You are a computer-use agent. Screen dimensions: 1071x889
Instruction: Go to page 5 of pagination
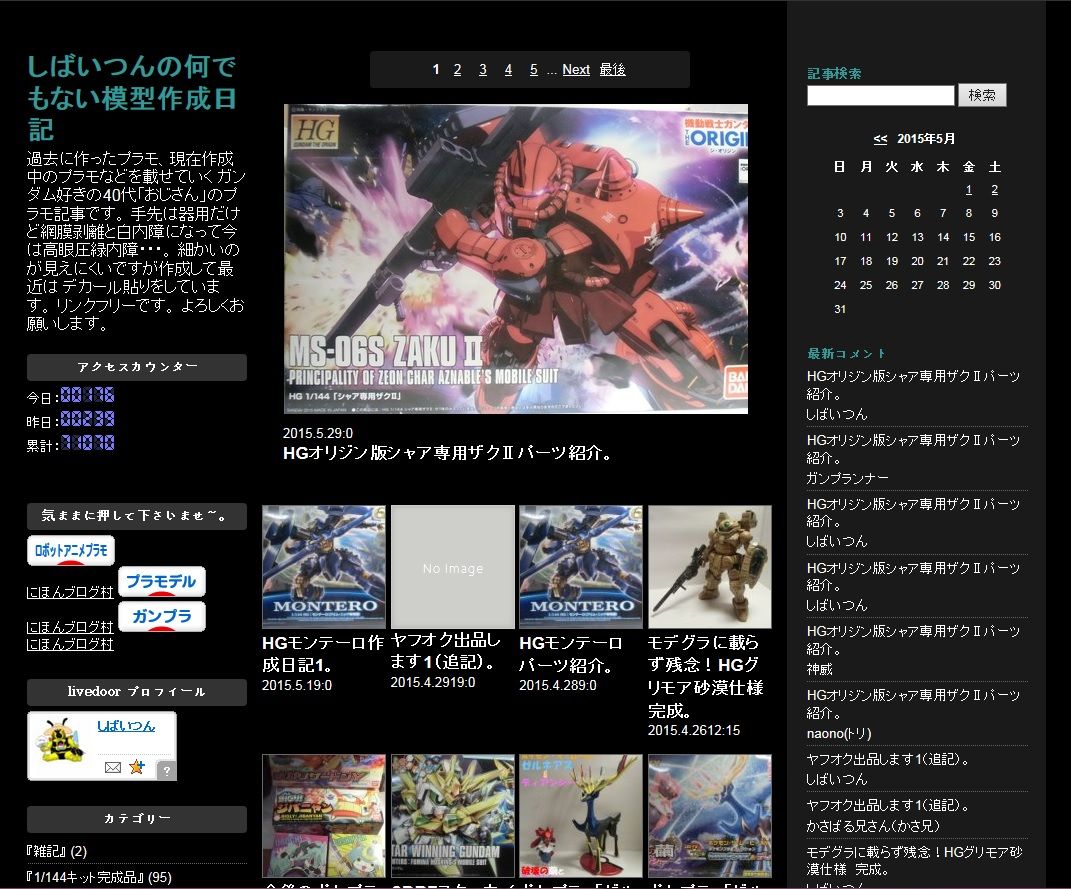point(533,70)
